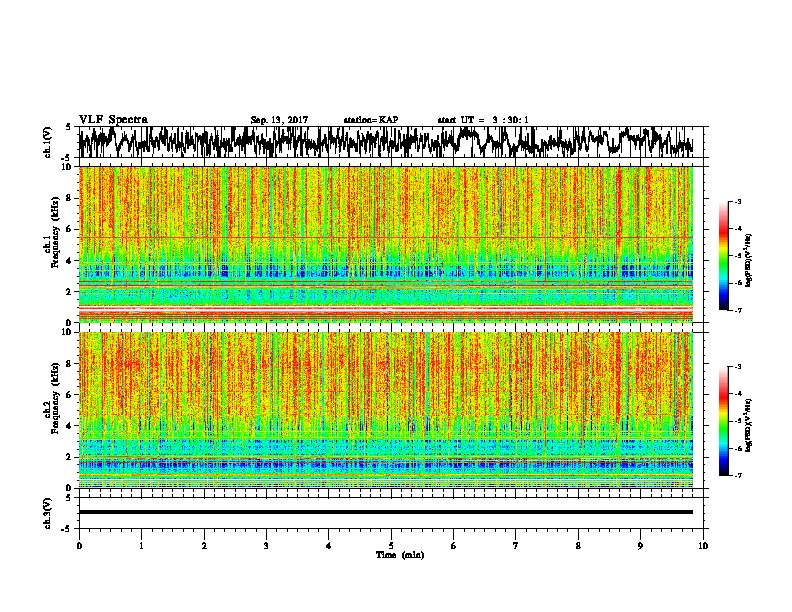792x612 pixels.
Task: Click time-axis tick label 6
Action: [454, 546]
